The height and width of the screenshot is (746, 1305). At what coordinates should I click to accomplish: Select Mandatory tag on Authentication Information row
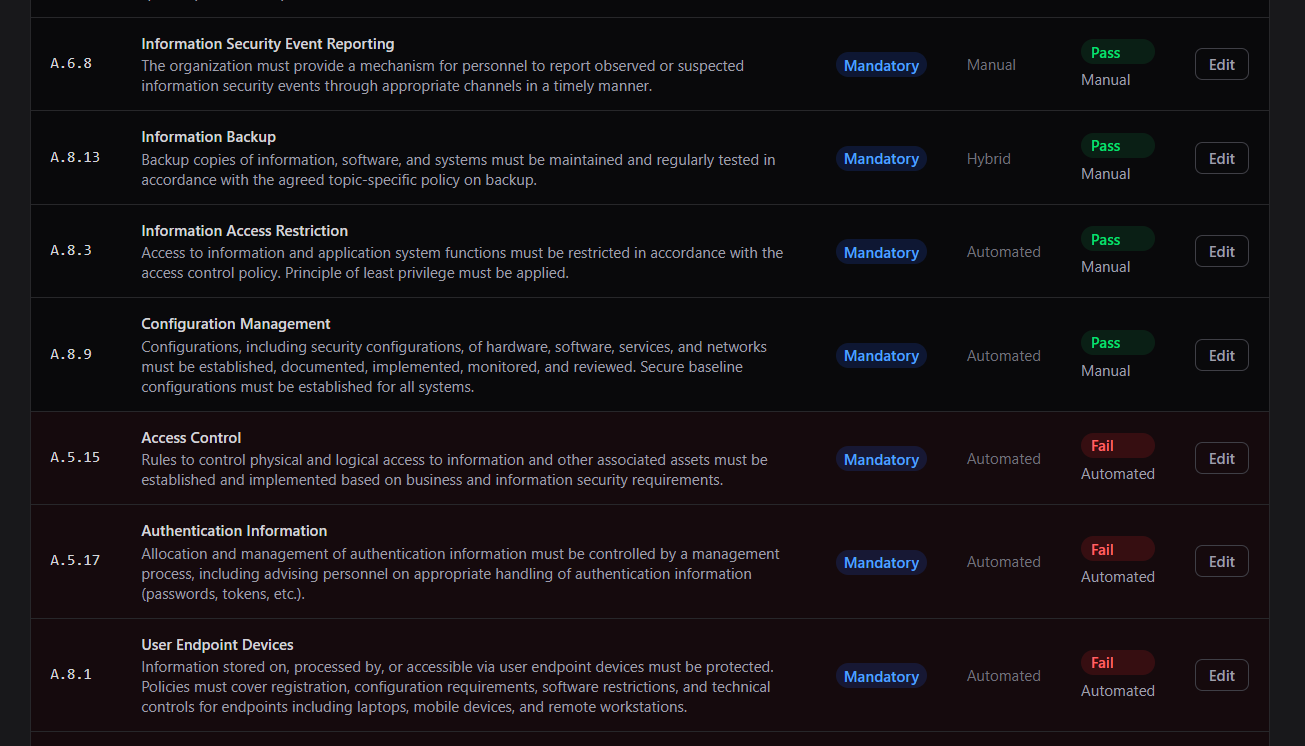(881, 562)
